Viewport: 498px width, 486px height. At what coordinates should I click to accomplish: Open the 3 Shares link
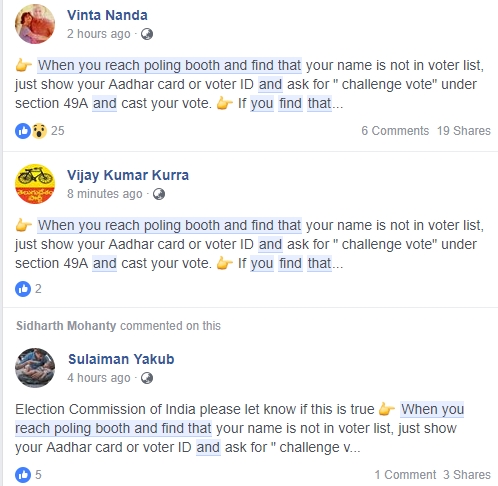[x=467, y=475]
